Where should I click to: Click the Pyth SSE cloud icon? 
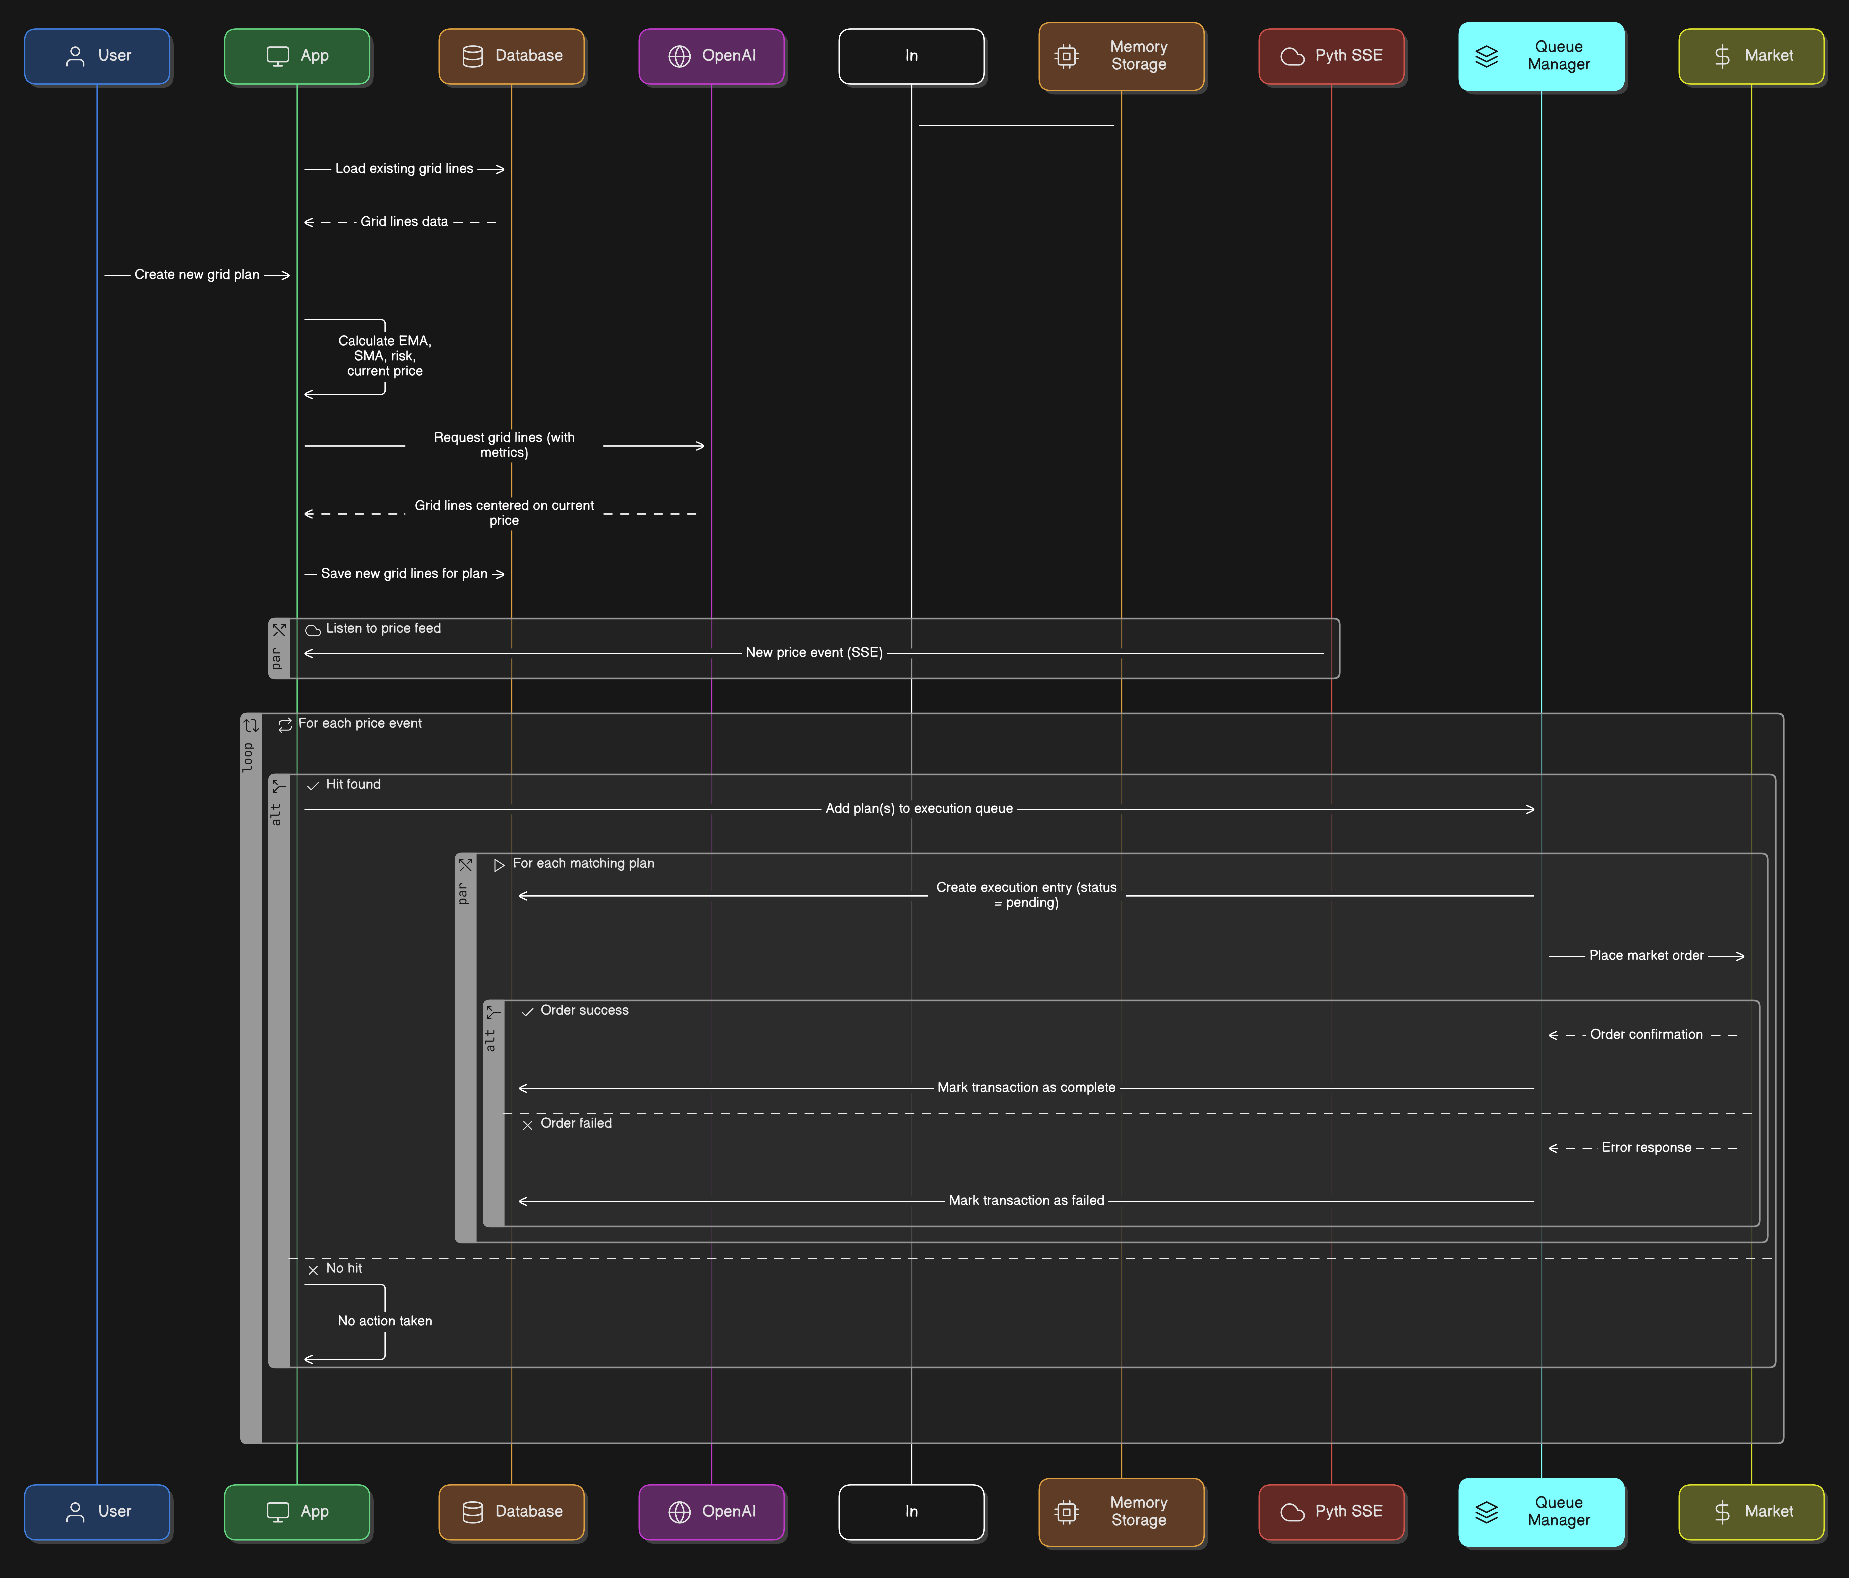pos(1292,57)
